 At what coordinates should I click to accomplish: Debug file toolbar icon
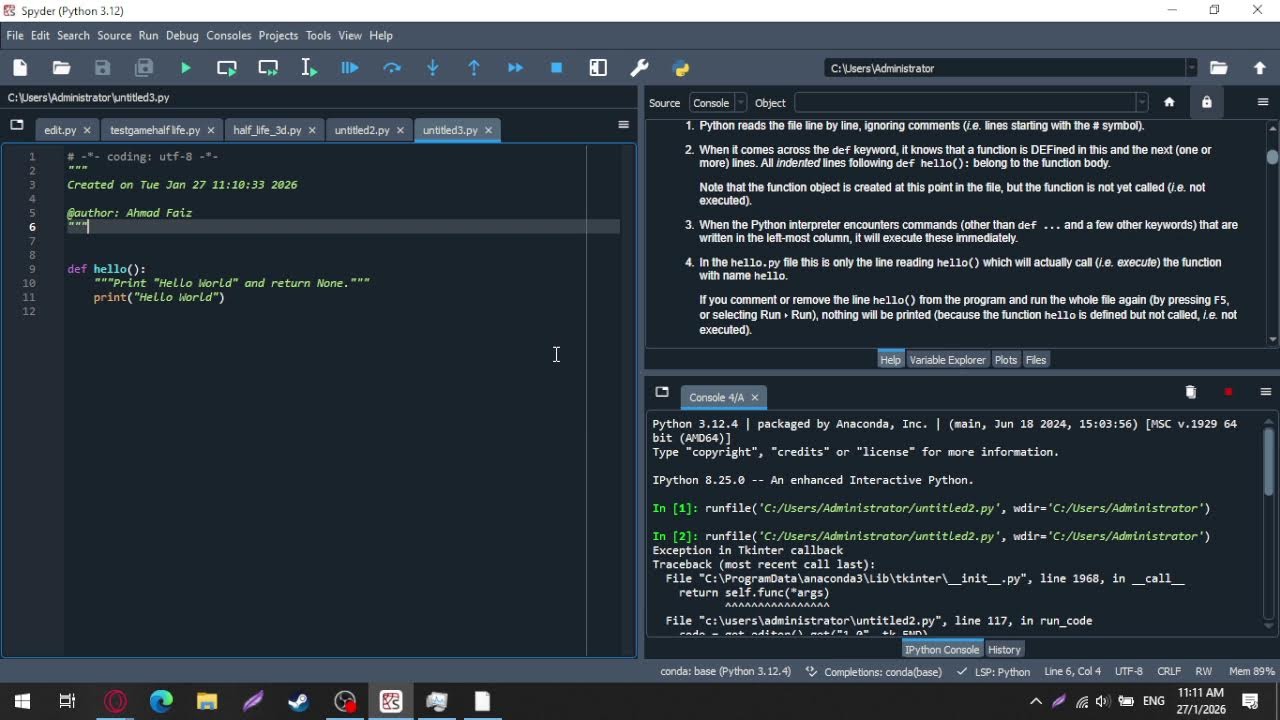(350, 68)
